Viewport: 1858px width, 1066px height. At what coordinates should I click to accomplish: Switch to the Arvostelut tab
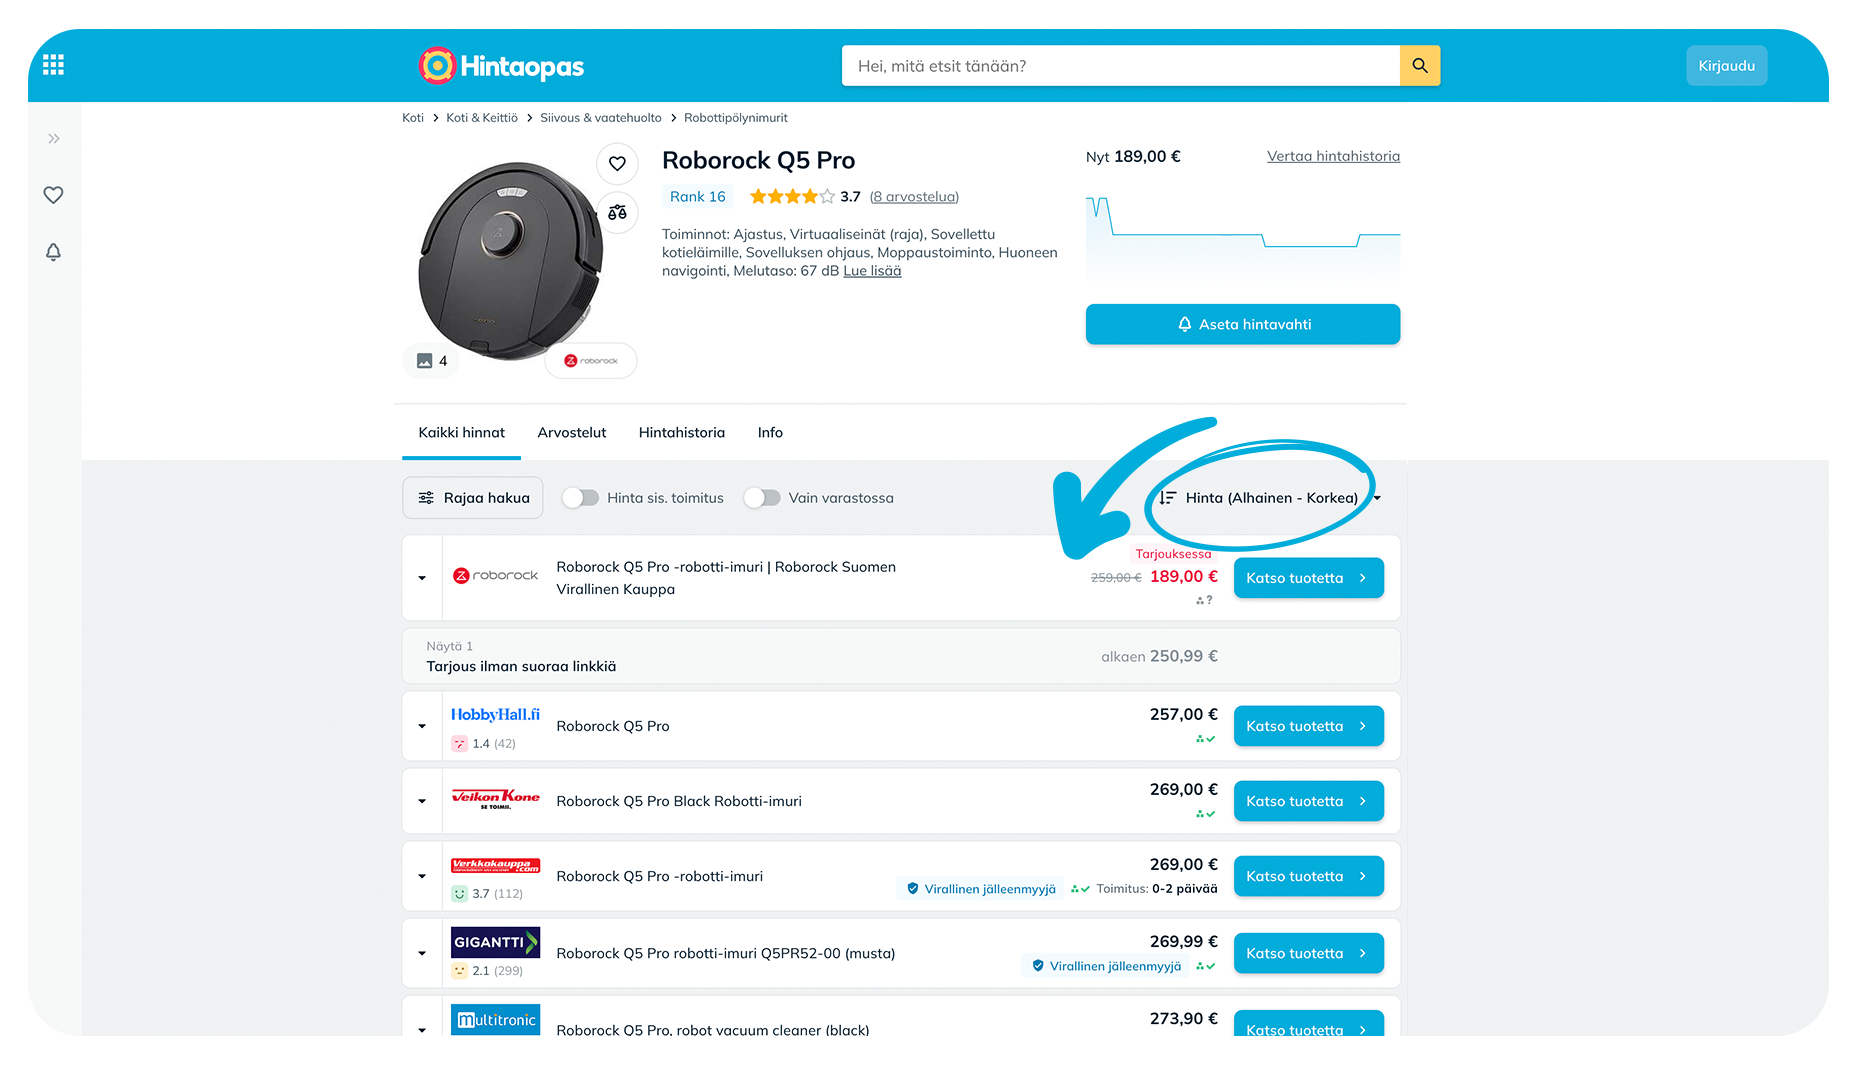[571, 433]
